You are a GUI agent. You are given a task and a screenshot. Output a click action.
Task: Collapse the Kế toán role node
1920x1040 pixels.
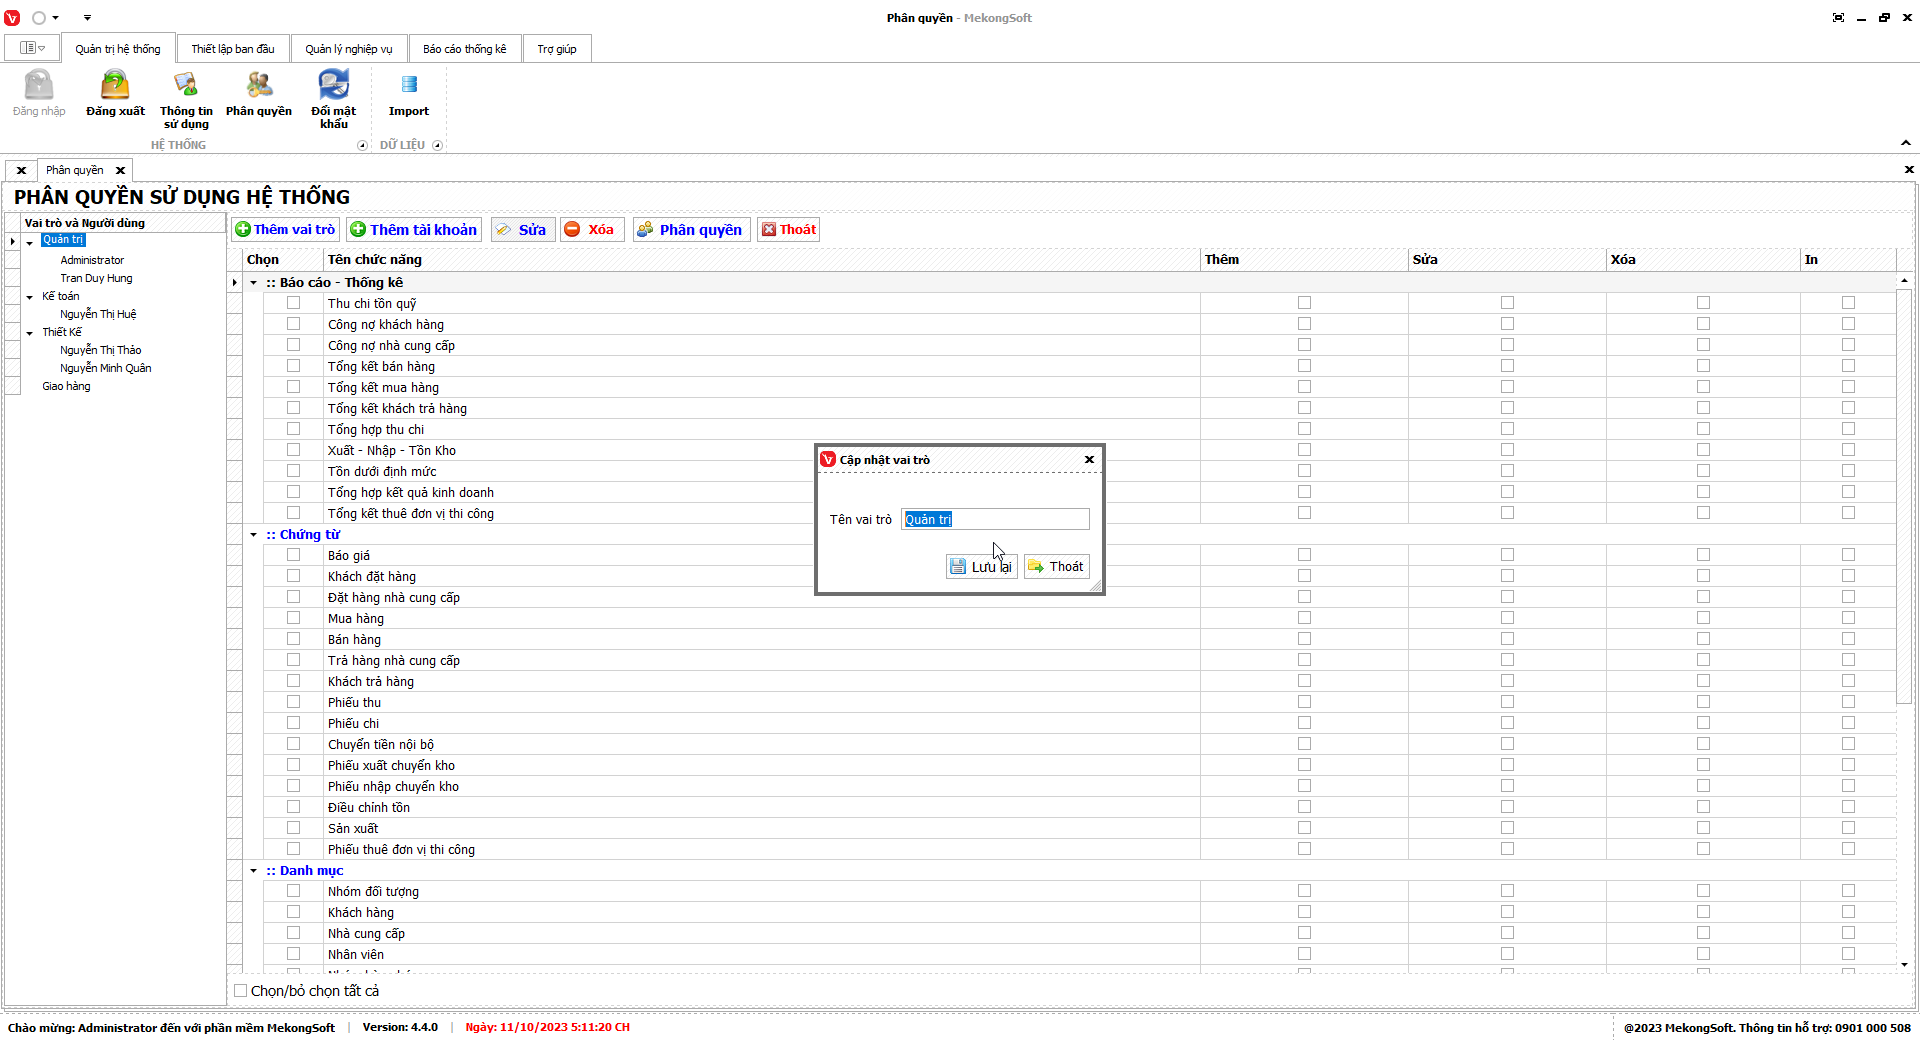tap(30, 297)
